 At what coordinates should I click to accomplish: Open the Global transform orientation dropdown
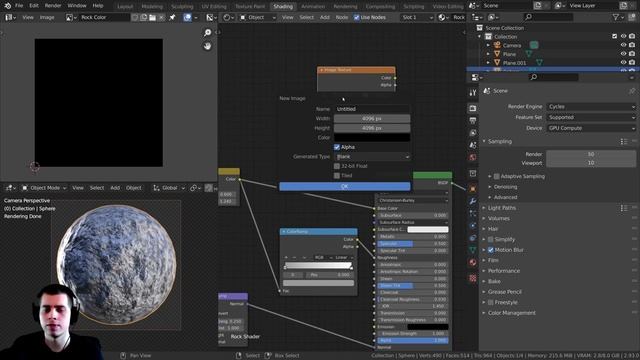(169, 188)
